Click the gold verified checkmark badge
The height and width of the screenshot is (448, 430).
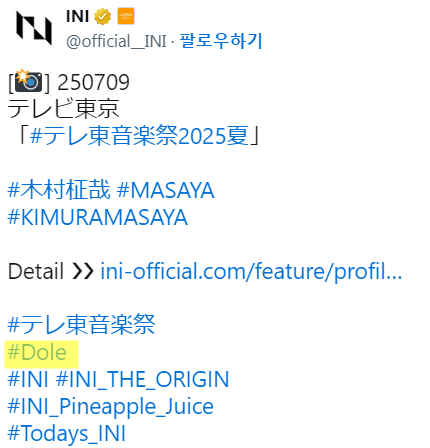(102, 17)
